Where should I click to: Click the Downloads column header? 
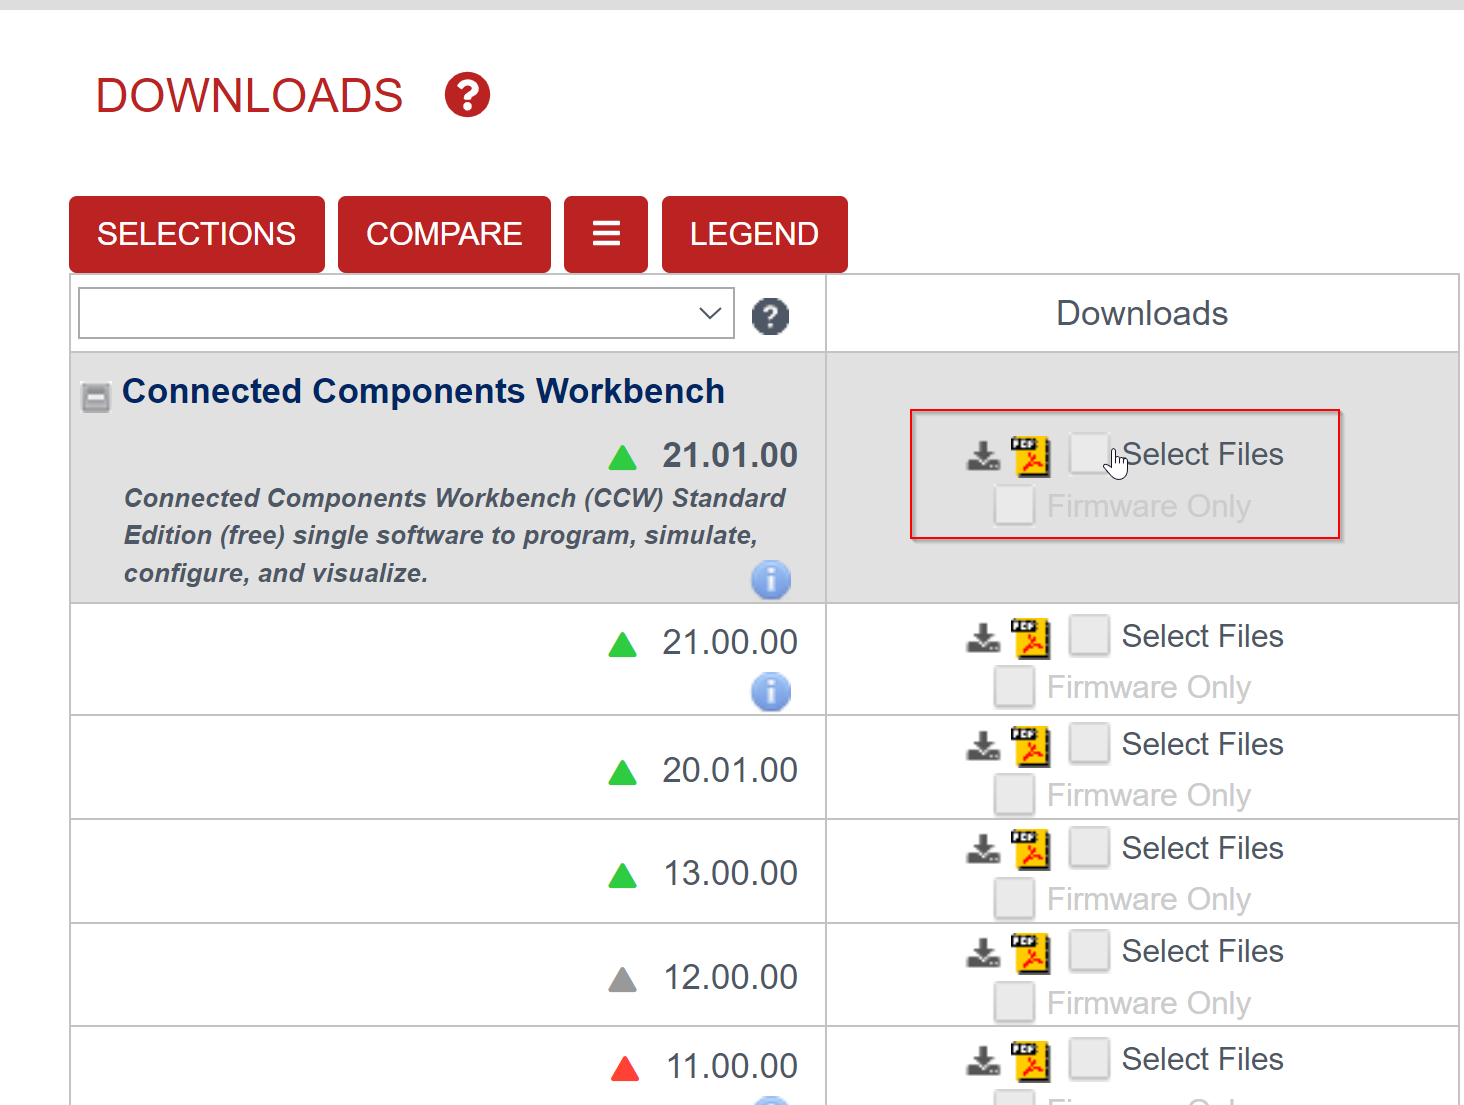click(1142, 313)
